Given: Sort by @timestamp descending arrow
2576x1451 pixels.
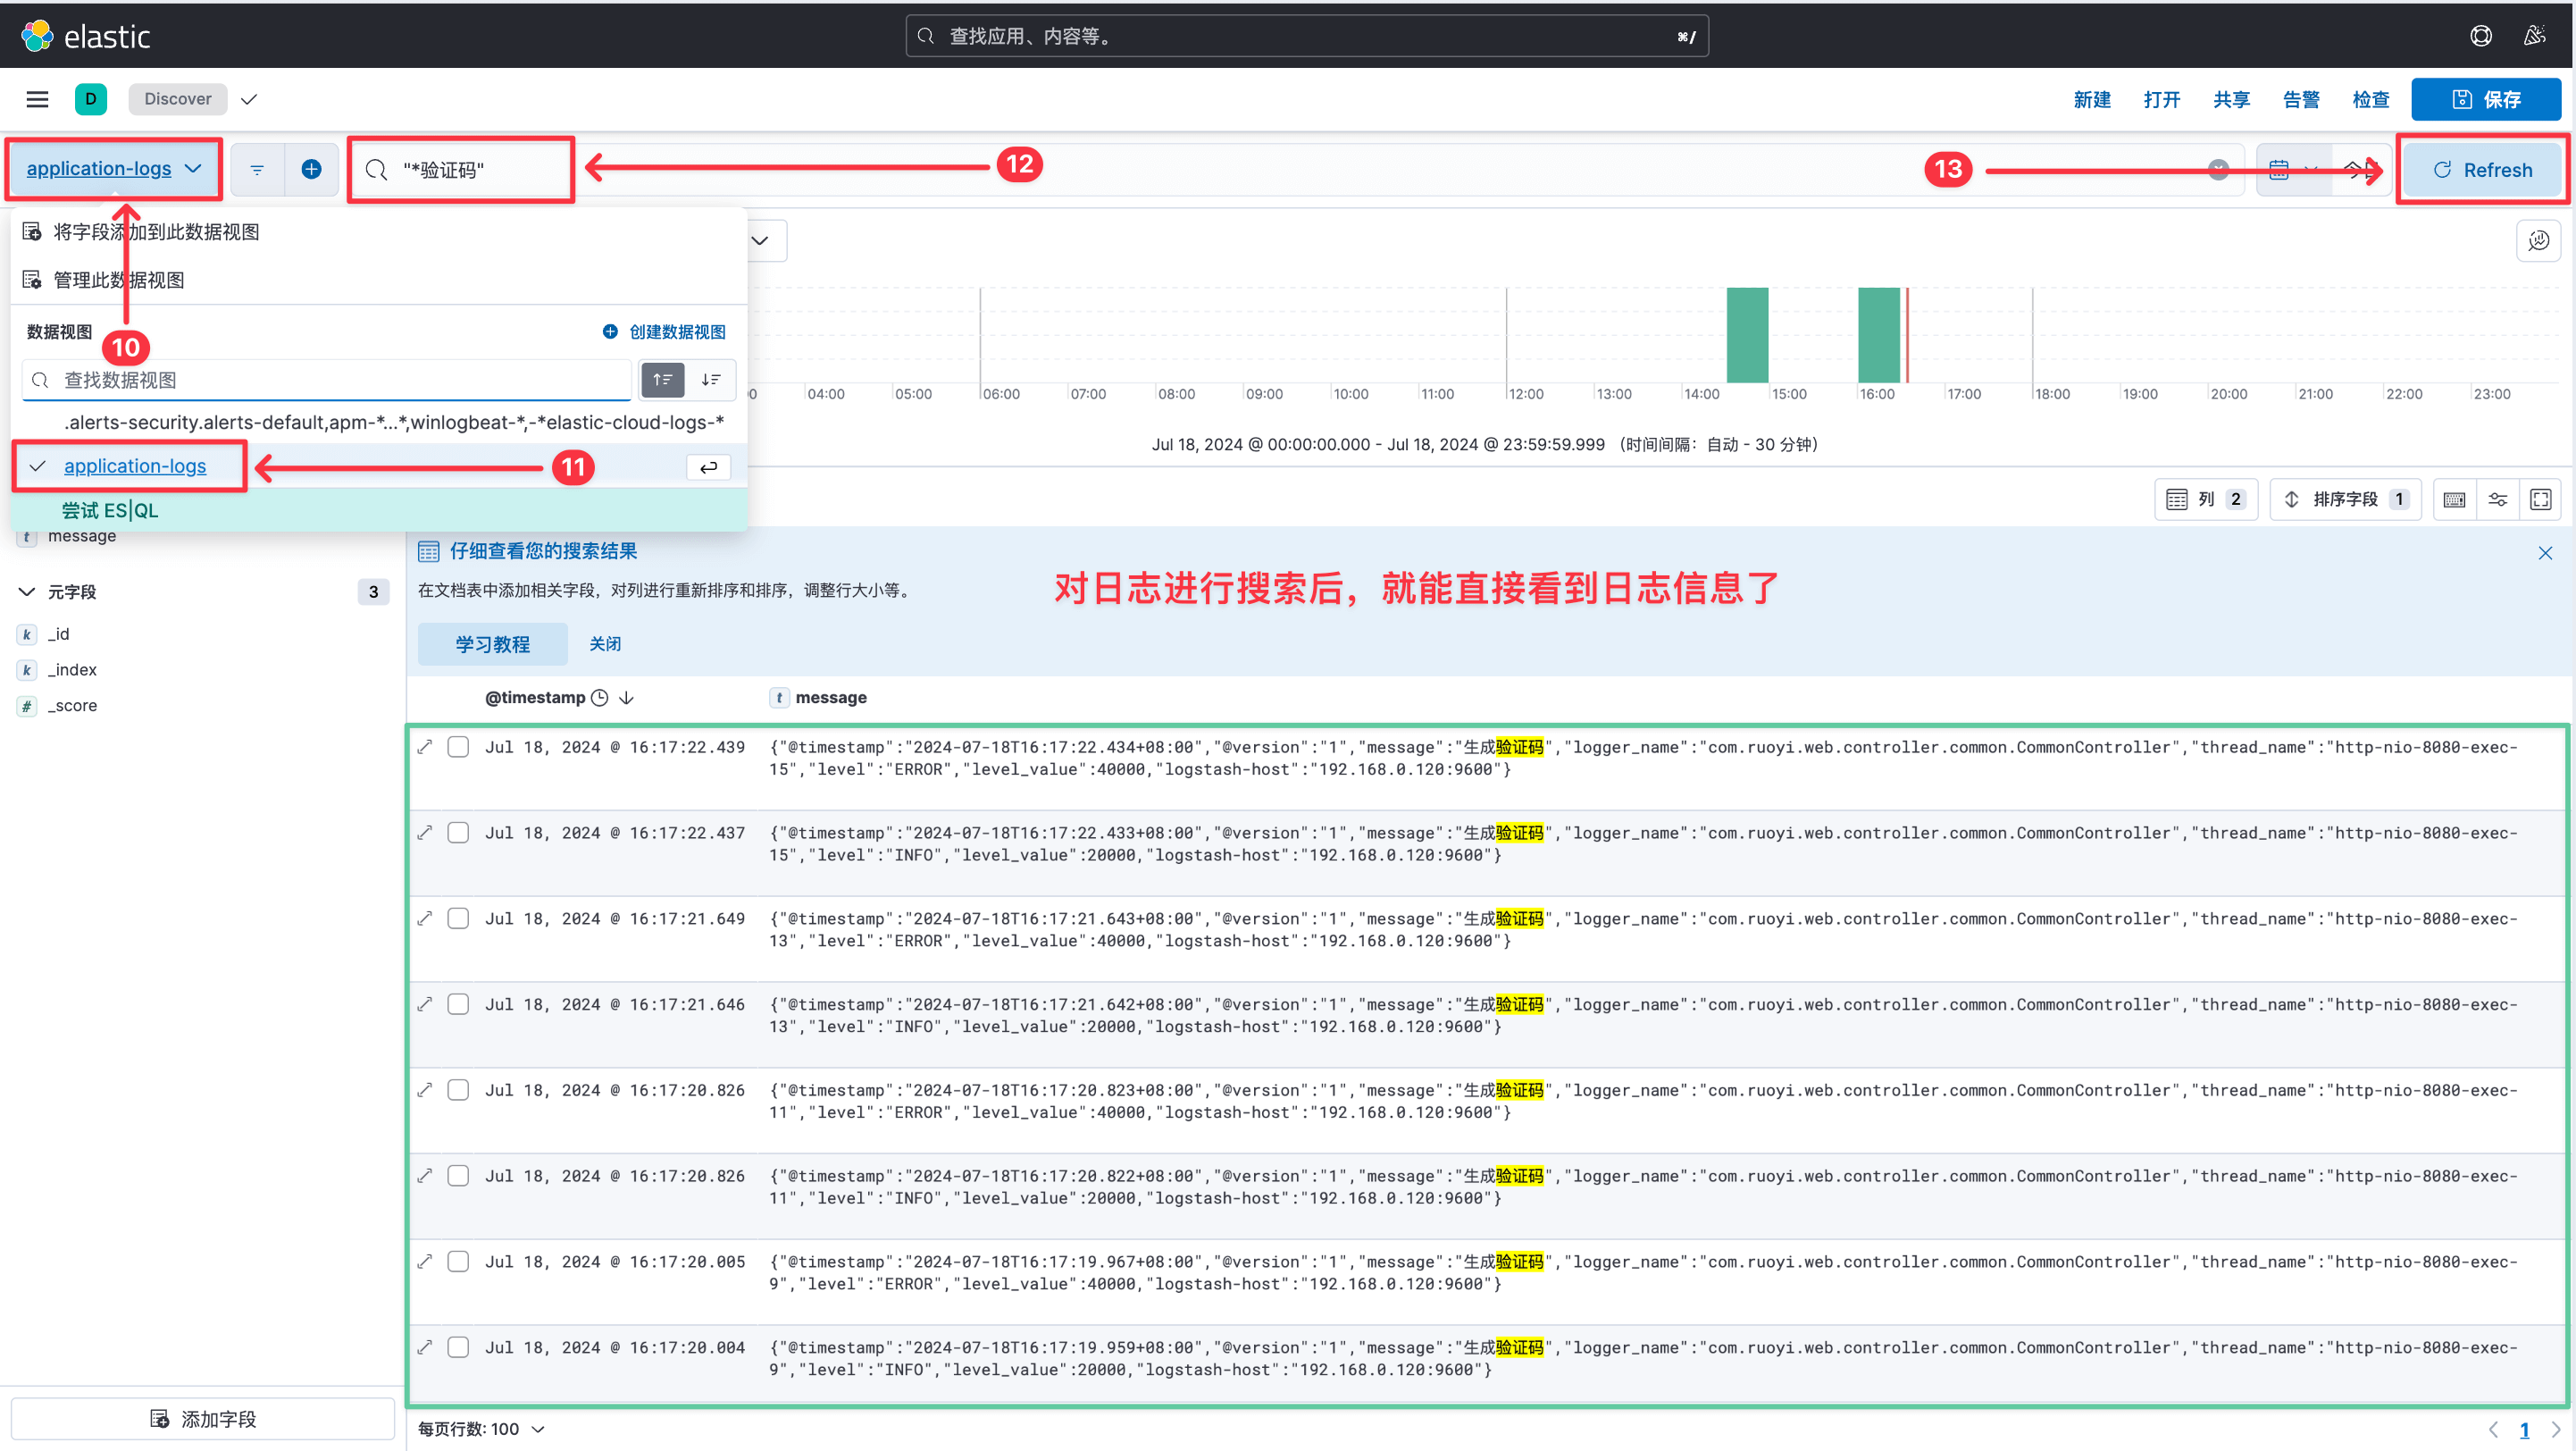Looking at the screenshot, I should pos(626,698).
